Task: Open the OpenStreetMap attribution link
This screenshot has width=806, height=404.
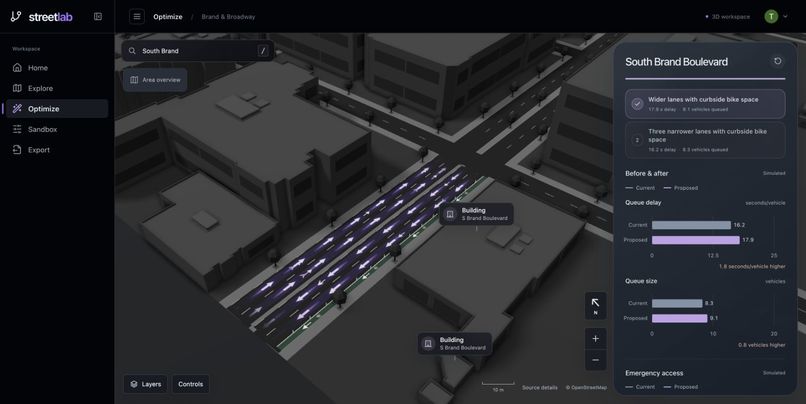Action: point(586,388)
